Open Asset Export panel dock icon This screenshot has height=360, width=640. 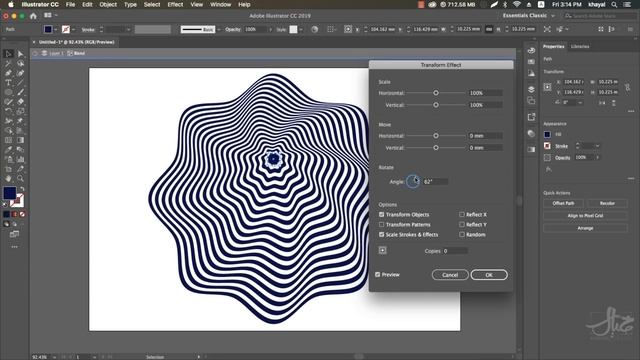pos(531,117)
